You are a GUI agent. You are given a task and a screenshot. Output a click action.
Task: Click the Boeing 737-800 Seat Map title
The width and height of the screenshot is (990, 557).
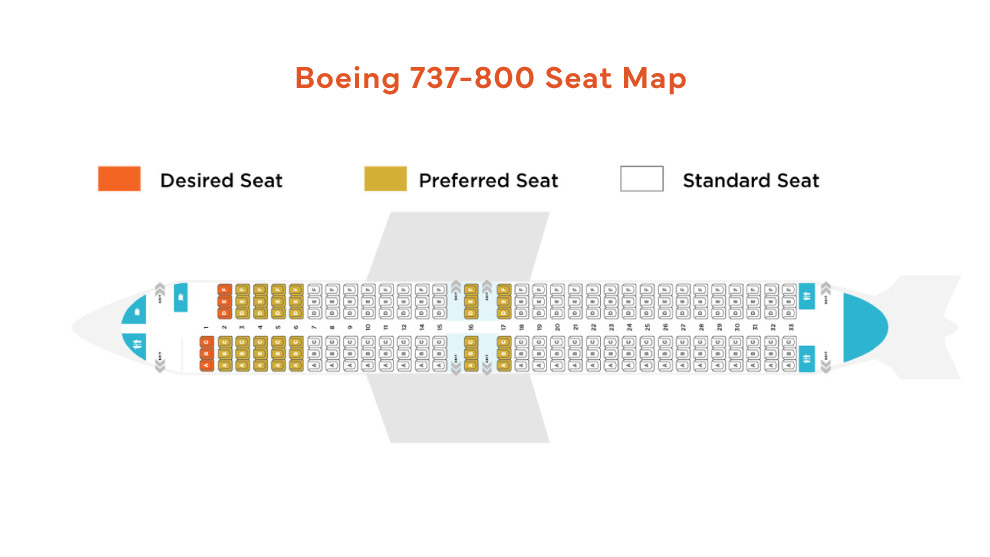(x=490, y=79)
